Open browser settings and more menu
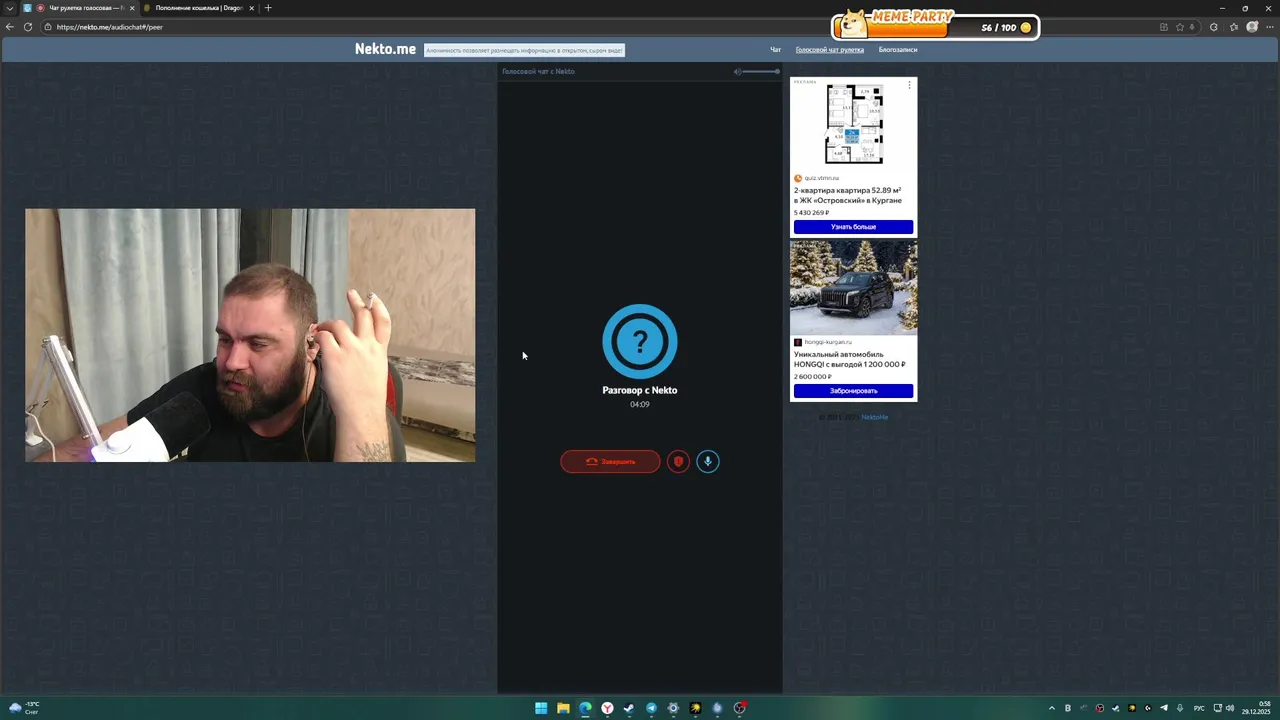 coord(1269,27)
